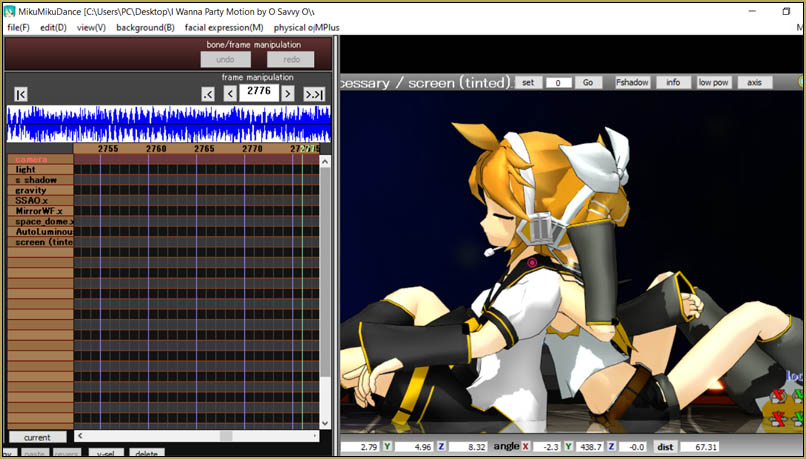
Task: Open the file(F) menu
Action: click(x=19, y=28)
